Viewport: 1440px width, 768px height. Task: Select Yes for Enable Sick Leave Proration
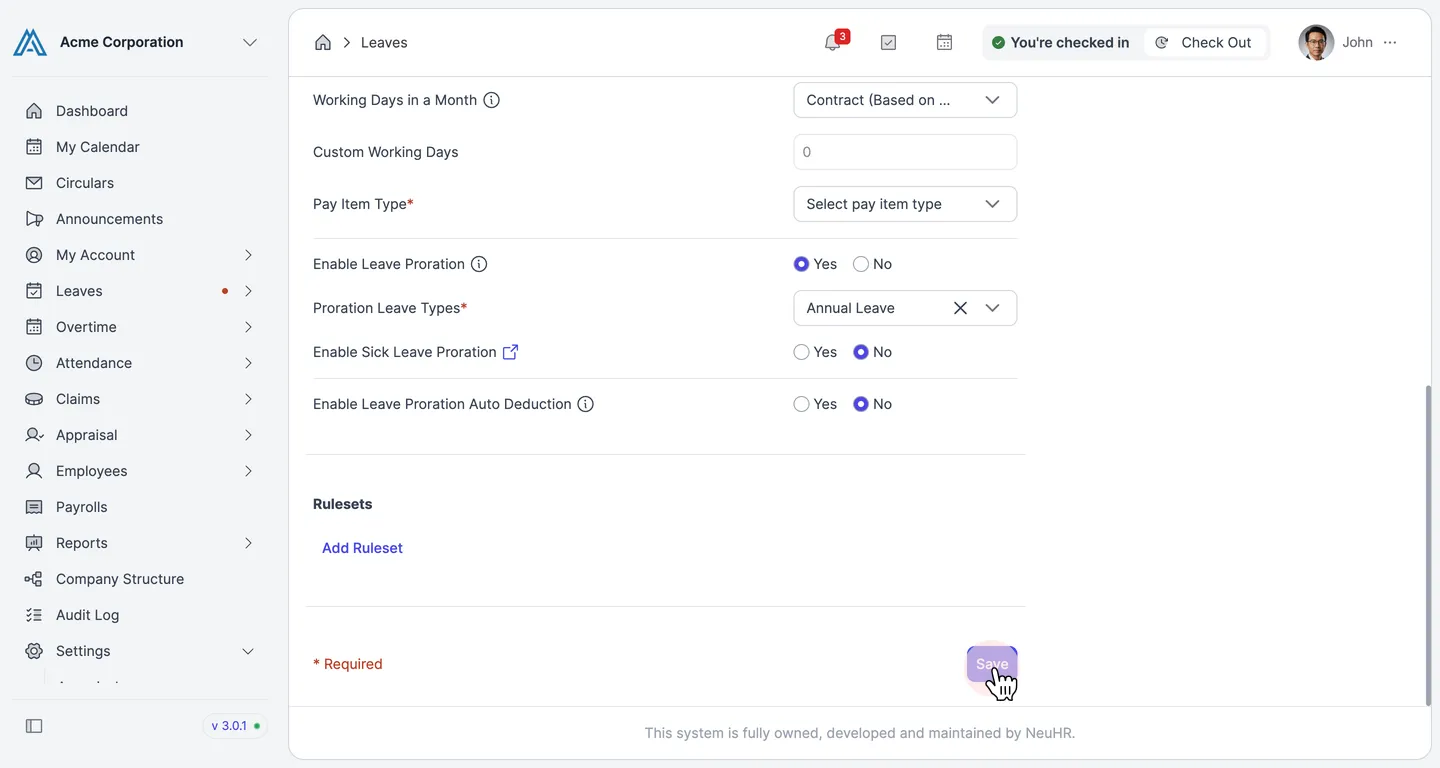801,352
